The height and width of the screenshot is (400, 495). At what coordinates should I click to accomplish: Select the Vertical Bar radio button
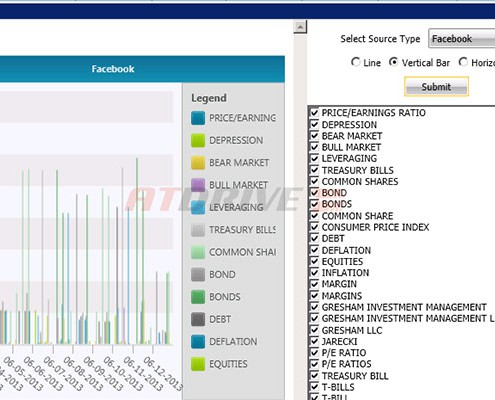pyautogui.click(x=394, y=62)
